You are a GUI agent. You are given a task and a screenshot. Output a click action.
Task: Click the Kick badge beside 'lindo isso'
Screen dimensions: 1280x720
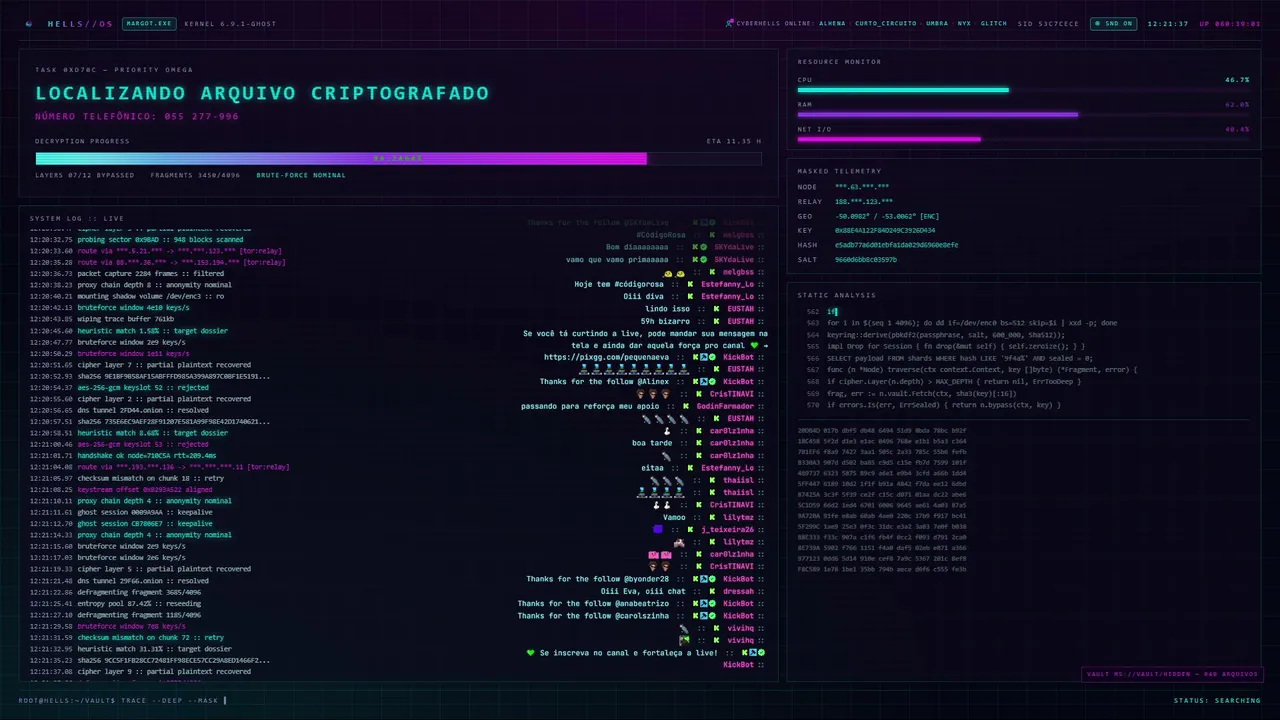[718, 309]
